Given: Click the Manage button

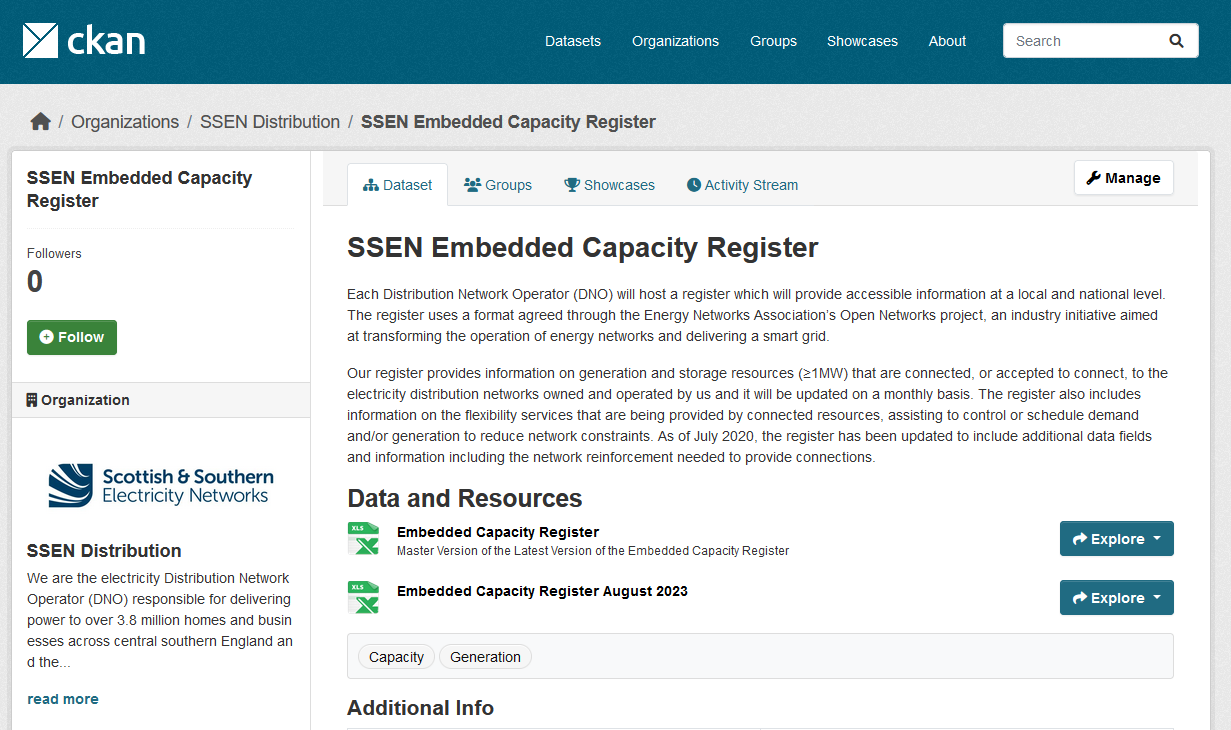Looking at the screenshot, I should point(1123,178).
